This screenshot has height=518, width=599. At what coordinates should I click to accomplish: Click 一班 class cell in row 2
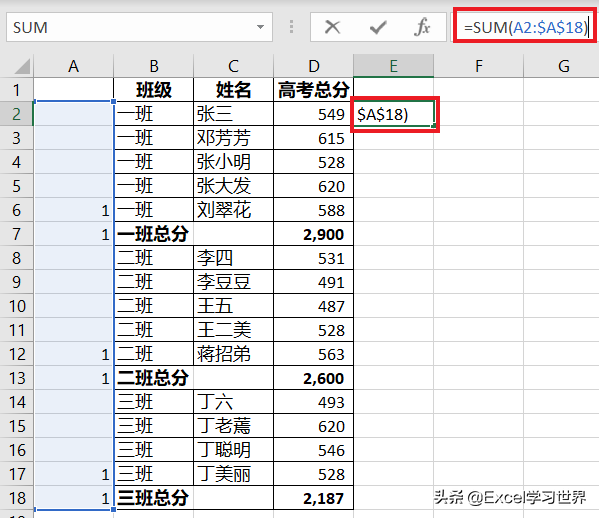(x=154, y=114)
